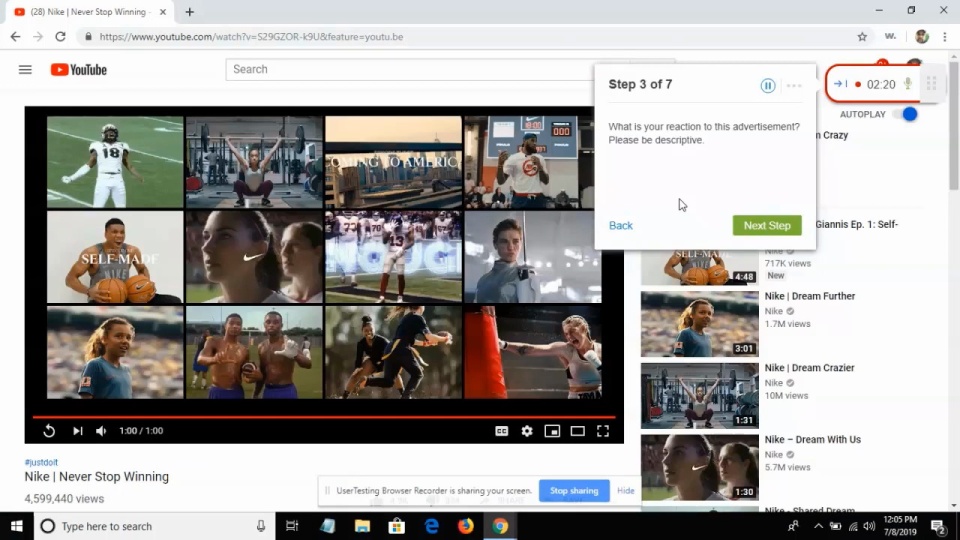Viewport: 960px width, 540px height.
Task: Open video player settings gear
Action: [527, 431]
